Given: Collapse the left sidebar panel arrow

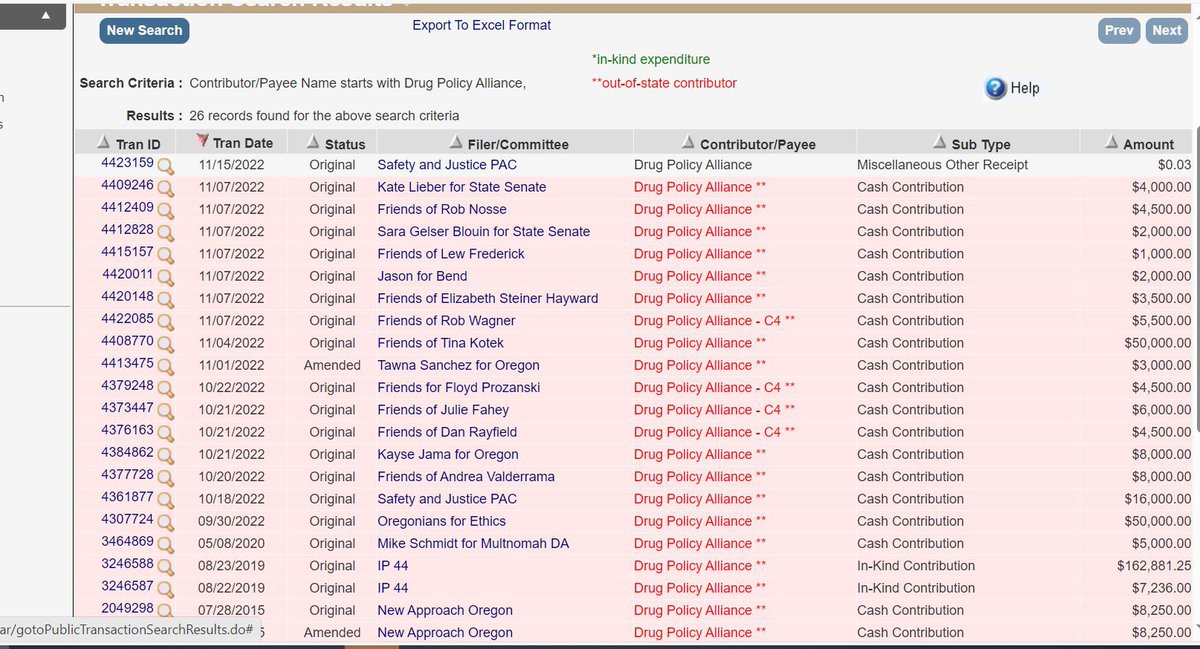Looking at the screenshot, I should coord(44,17).
